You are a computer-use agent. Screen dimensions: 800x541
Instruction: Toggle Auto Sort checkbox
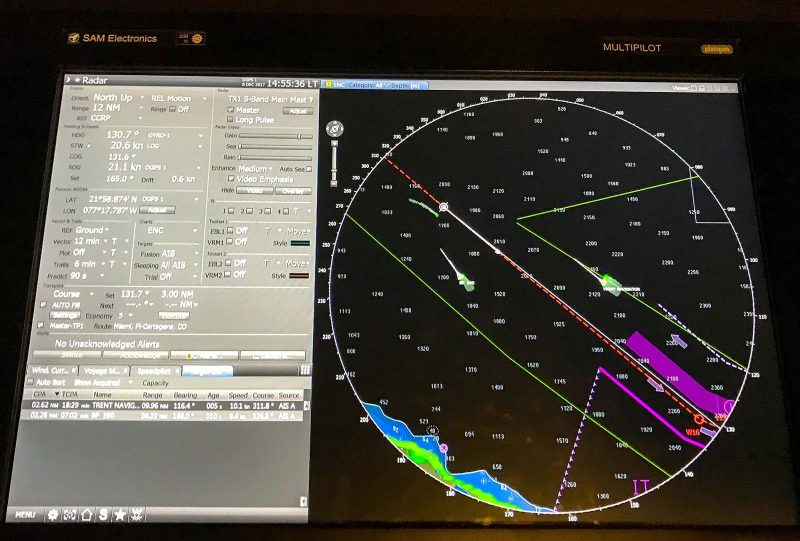[x=31, y=382]
